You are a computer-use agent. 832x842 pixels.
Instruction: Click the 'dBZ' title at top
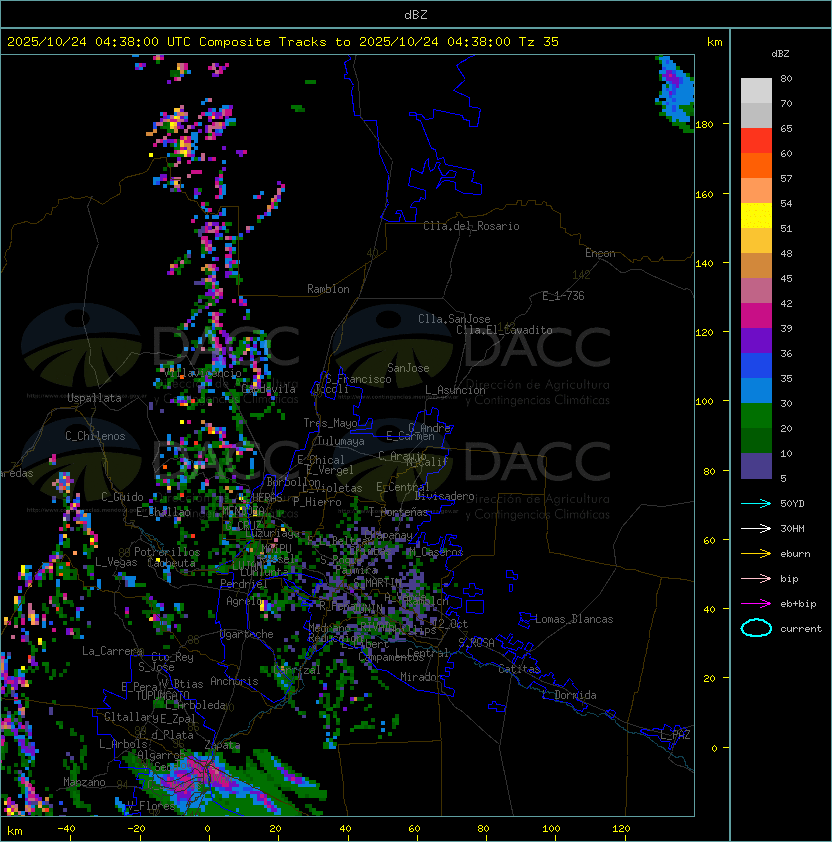point(416,14)
